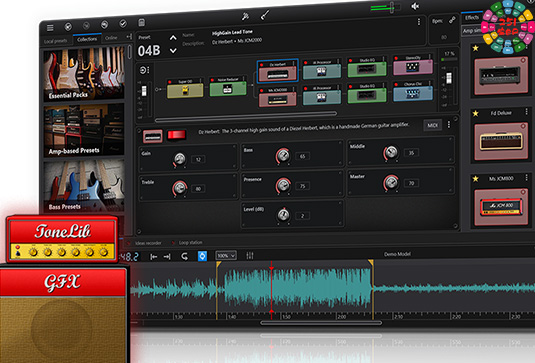The image size is (535, 363).
Task: Click the loop repeat arrow icon
Action: pos(185,256)
